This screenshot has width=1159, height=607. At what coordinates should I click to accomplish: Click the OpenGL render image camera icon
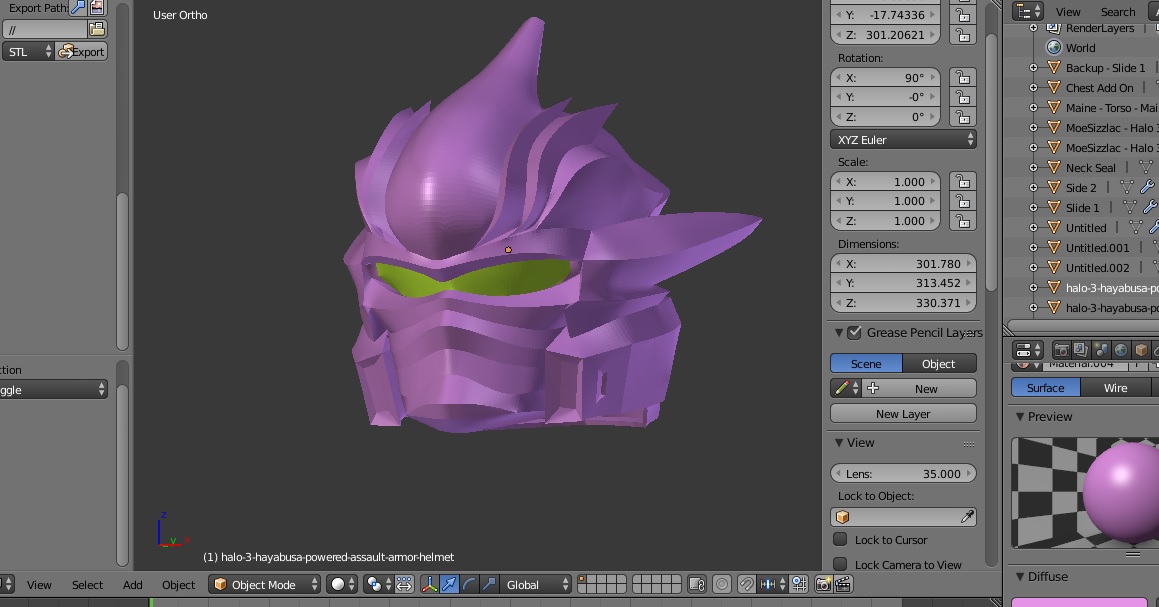tap(823, 584)
